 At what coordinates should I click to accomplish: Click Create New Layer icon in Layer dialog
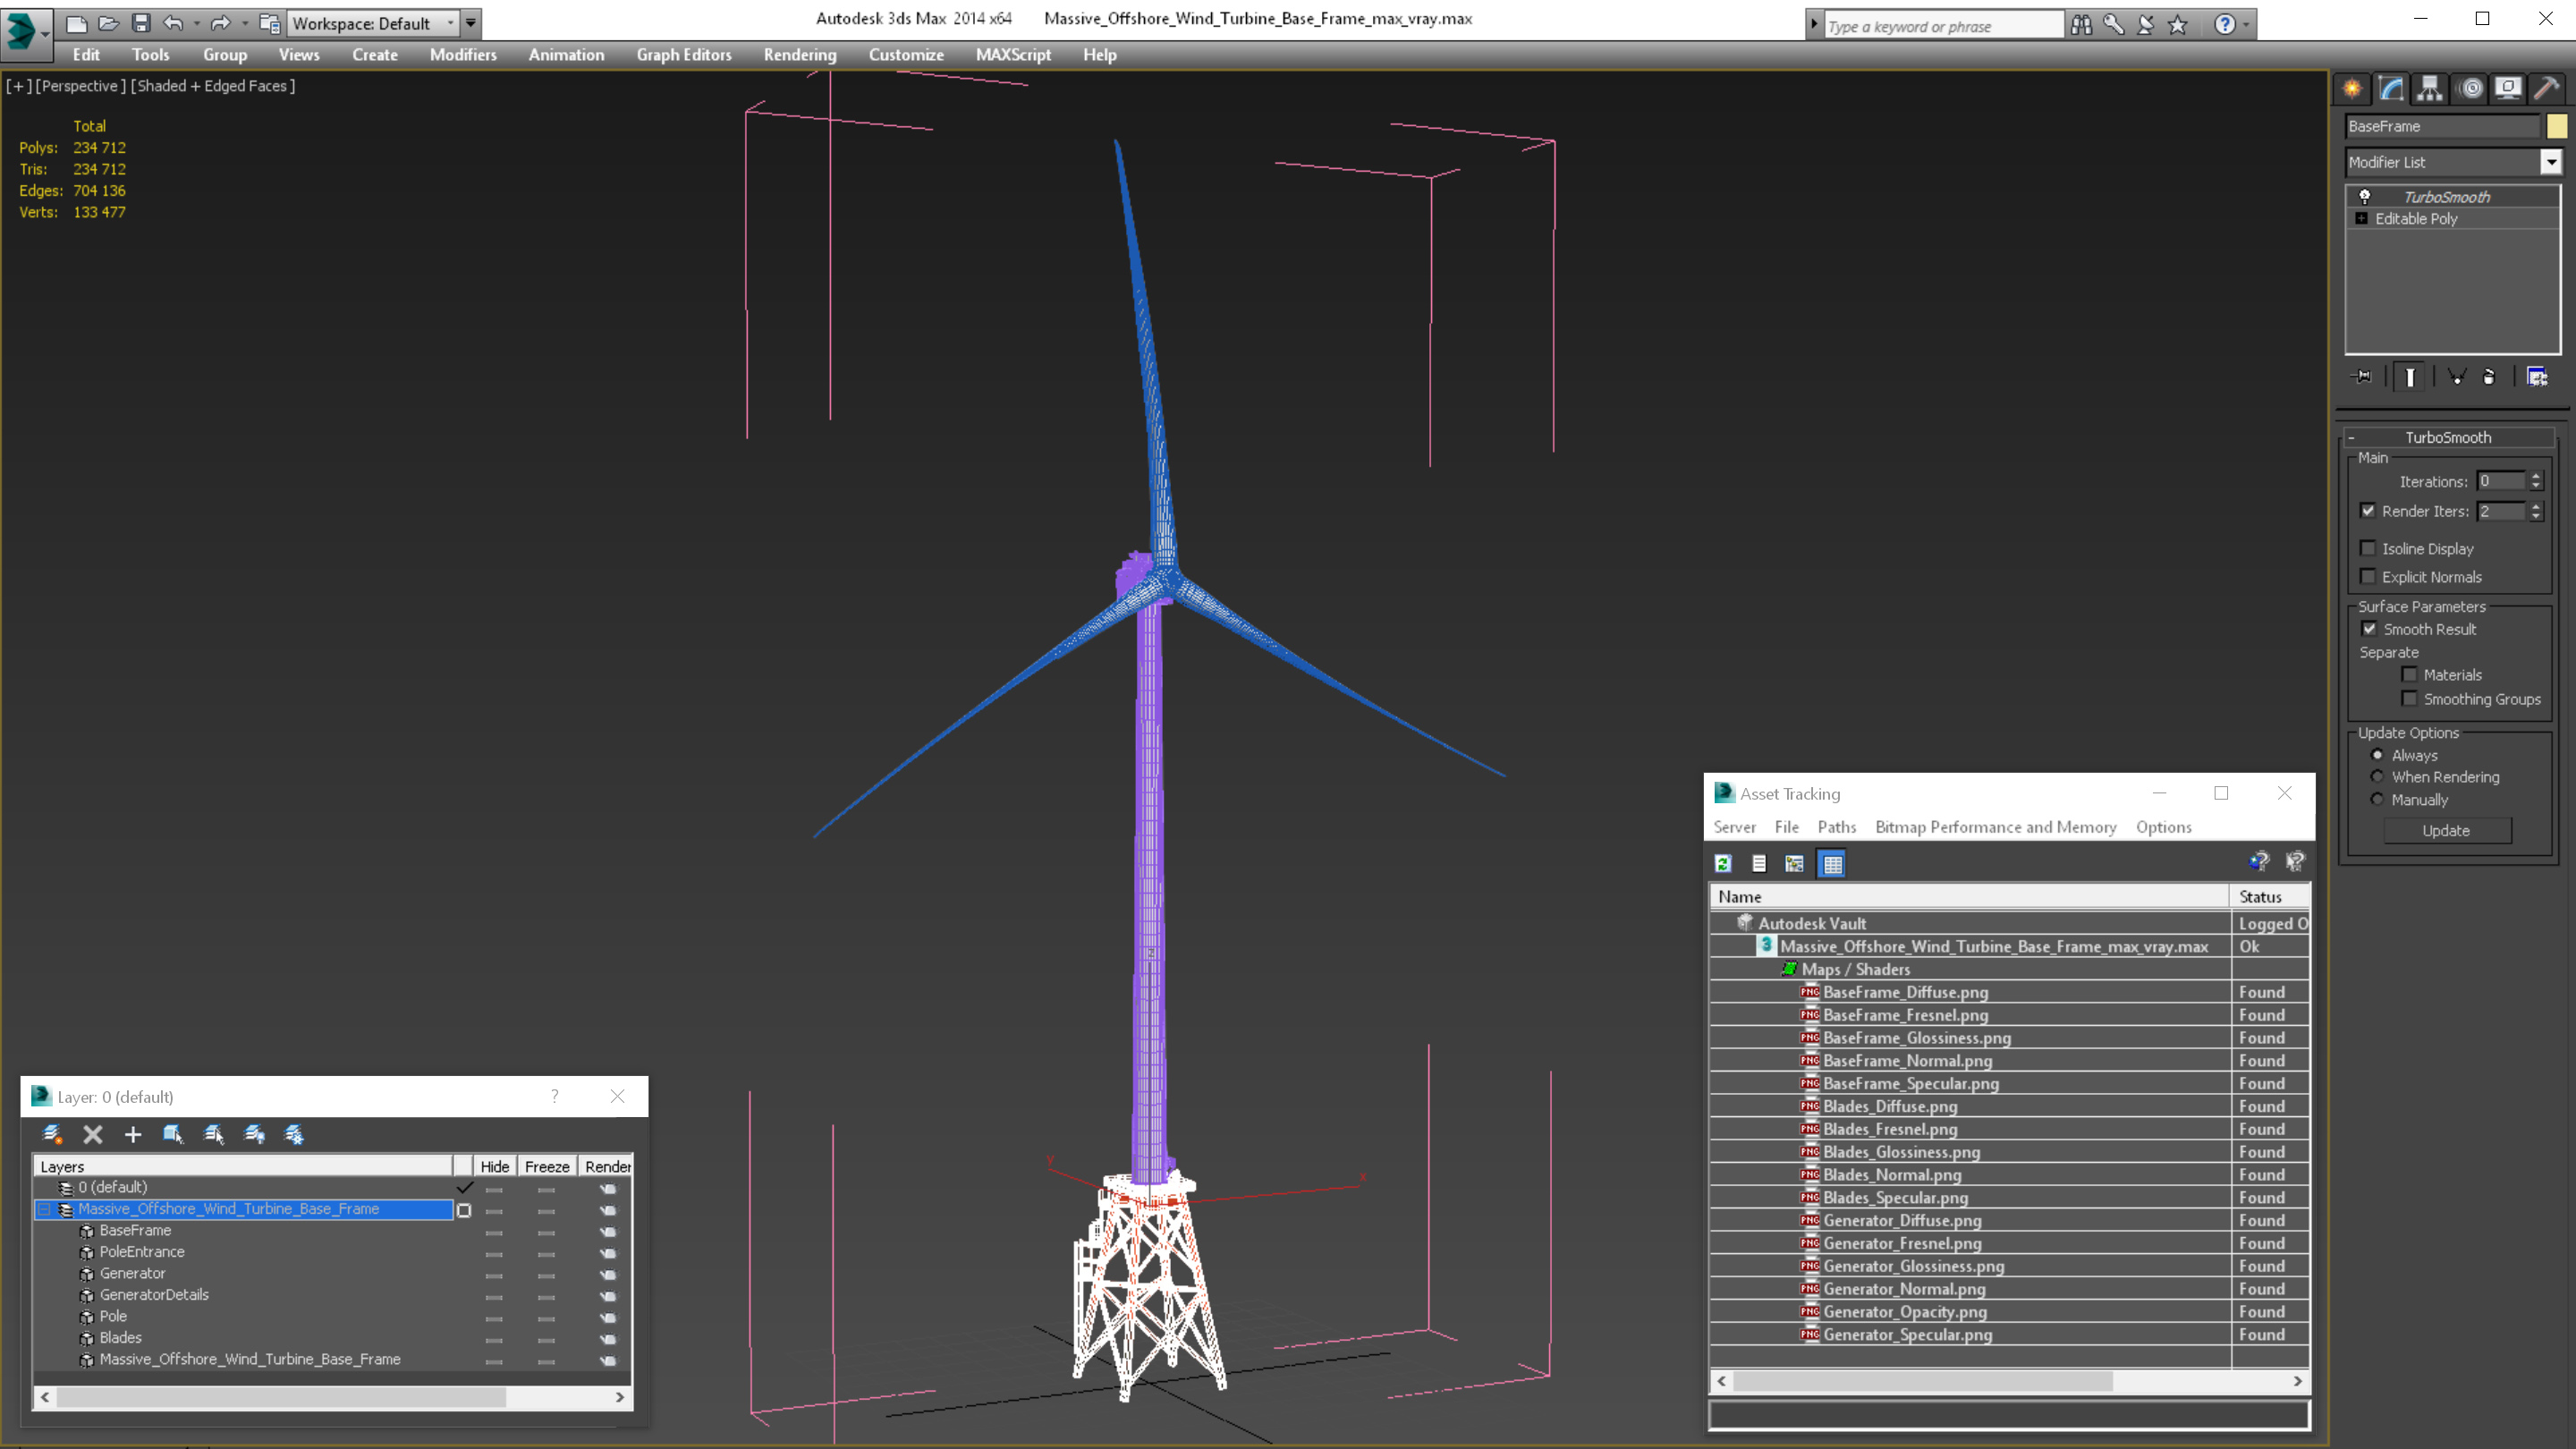(52, 1134)
